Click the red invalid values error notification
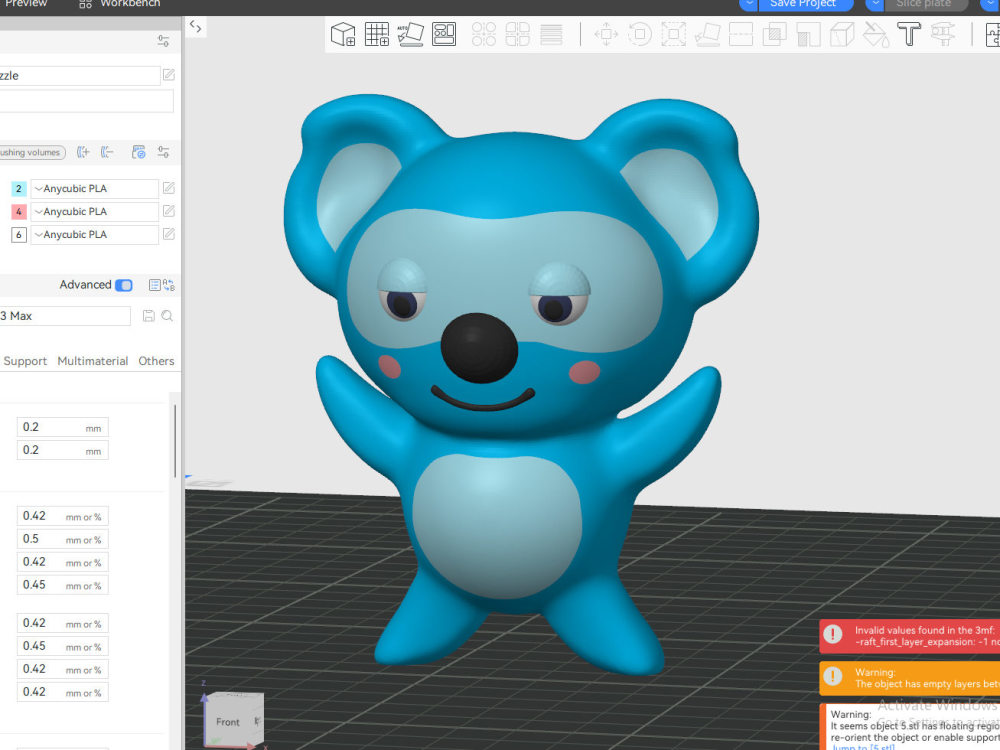Viewport: 1000px width, 750px height. click(910, 636)
